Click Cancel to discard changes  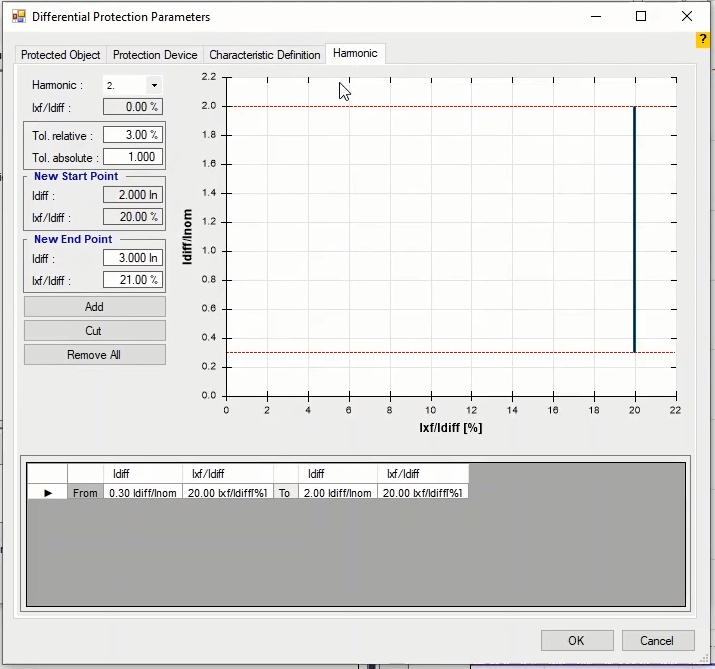(657, 640)
